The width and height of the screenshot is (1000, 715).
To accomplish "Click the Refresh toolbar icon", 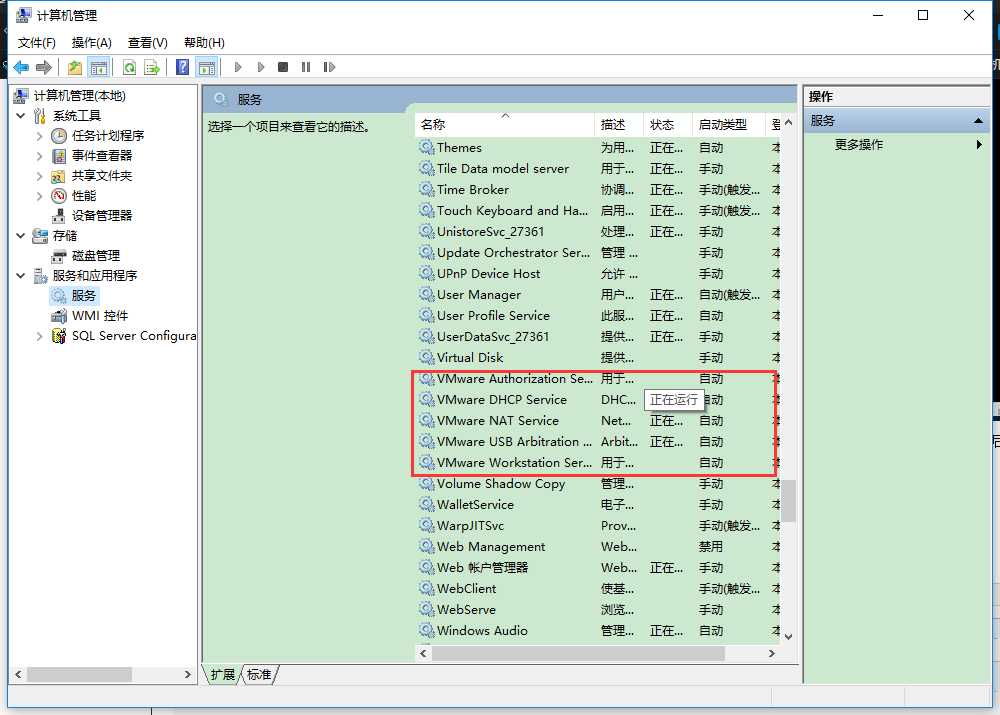I will [x=129, y=67].
